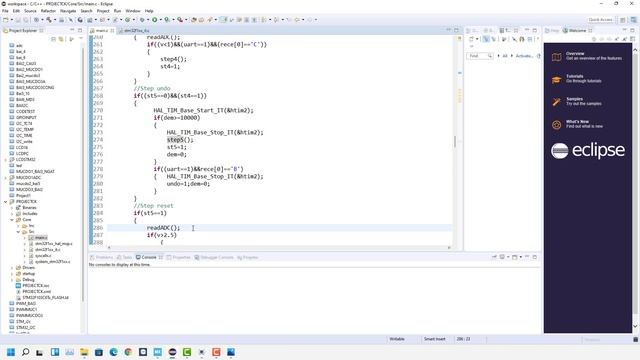Expand the Inc folder
This screenshot has width=640, height=360.
point(18,226)
